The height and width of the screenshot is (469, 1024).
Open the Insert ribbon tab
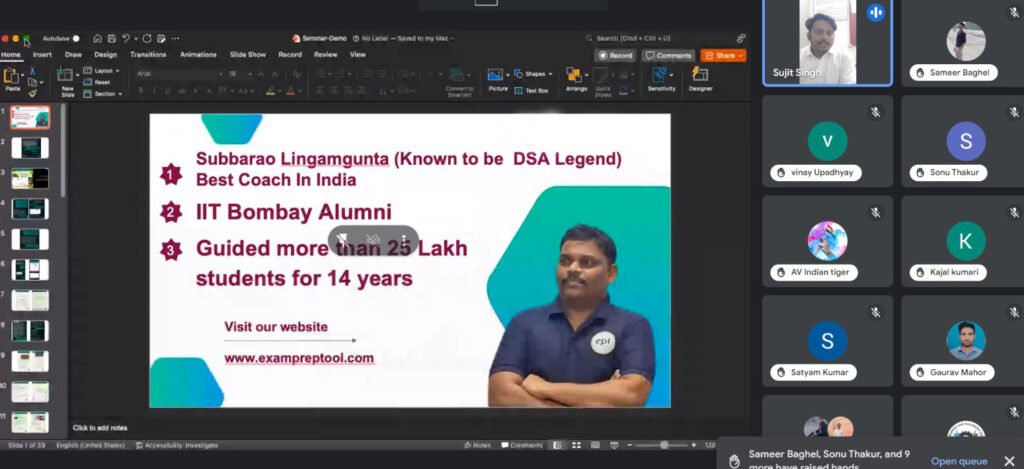coord(42,55)
